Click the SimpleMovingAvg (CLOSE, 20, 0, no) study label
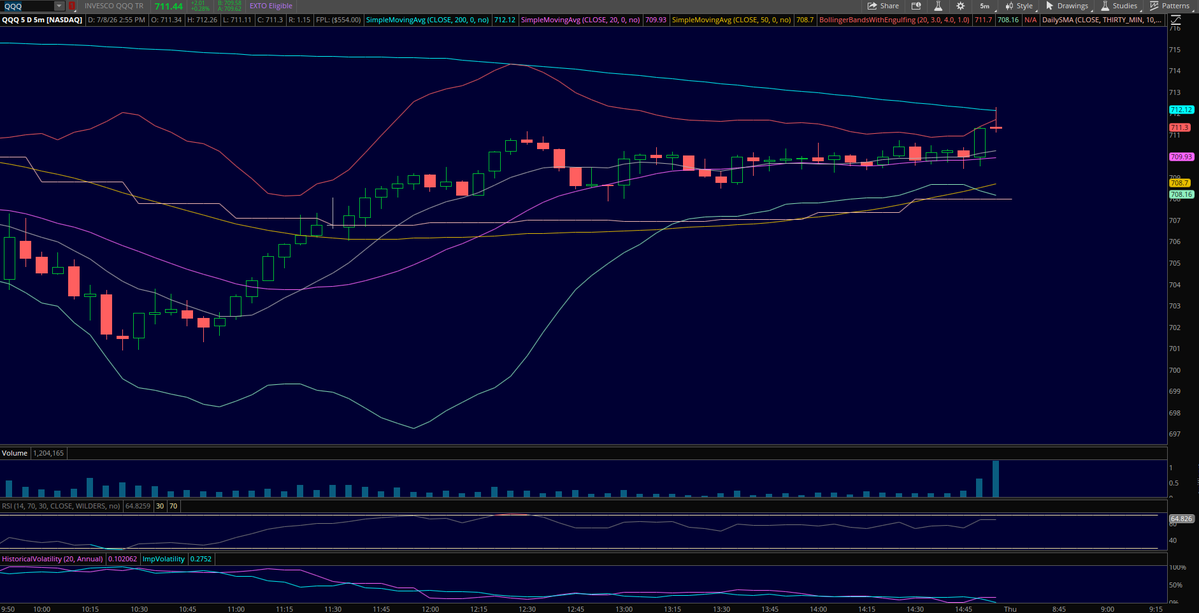Image resolution: width=1199 pixels, height=613 pixels. tap(581, 18)
